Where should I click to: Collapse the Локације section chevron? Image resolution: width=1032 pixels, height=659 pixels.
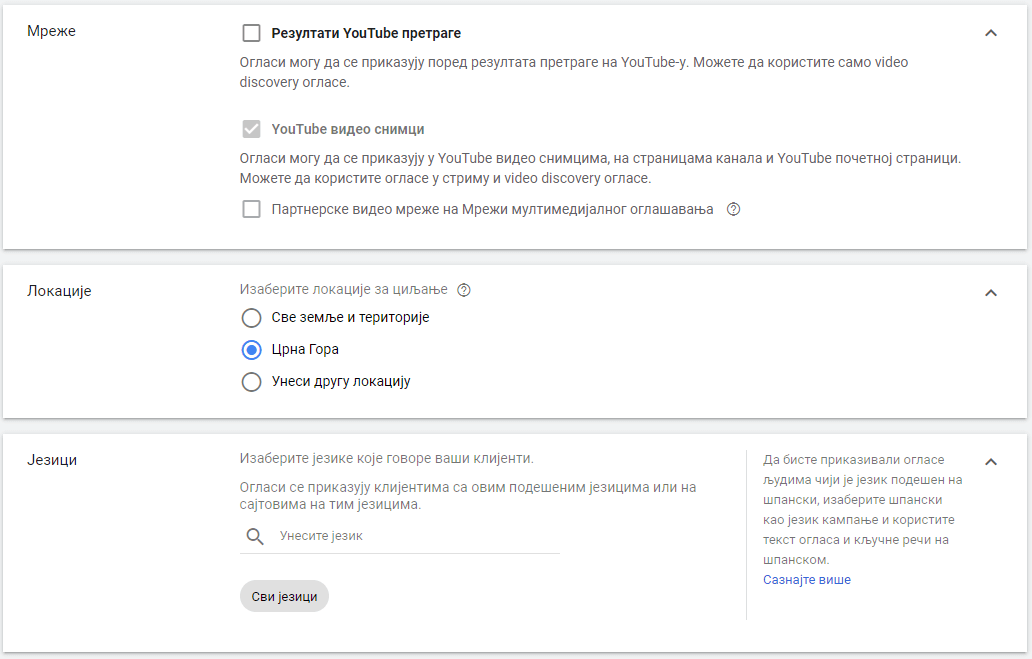pos(991,293)
